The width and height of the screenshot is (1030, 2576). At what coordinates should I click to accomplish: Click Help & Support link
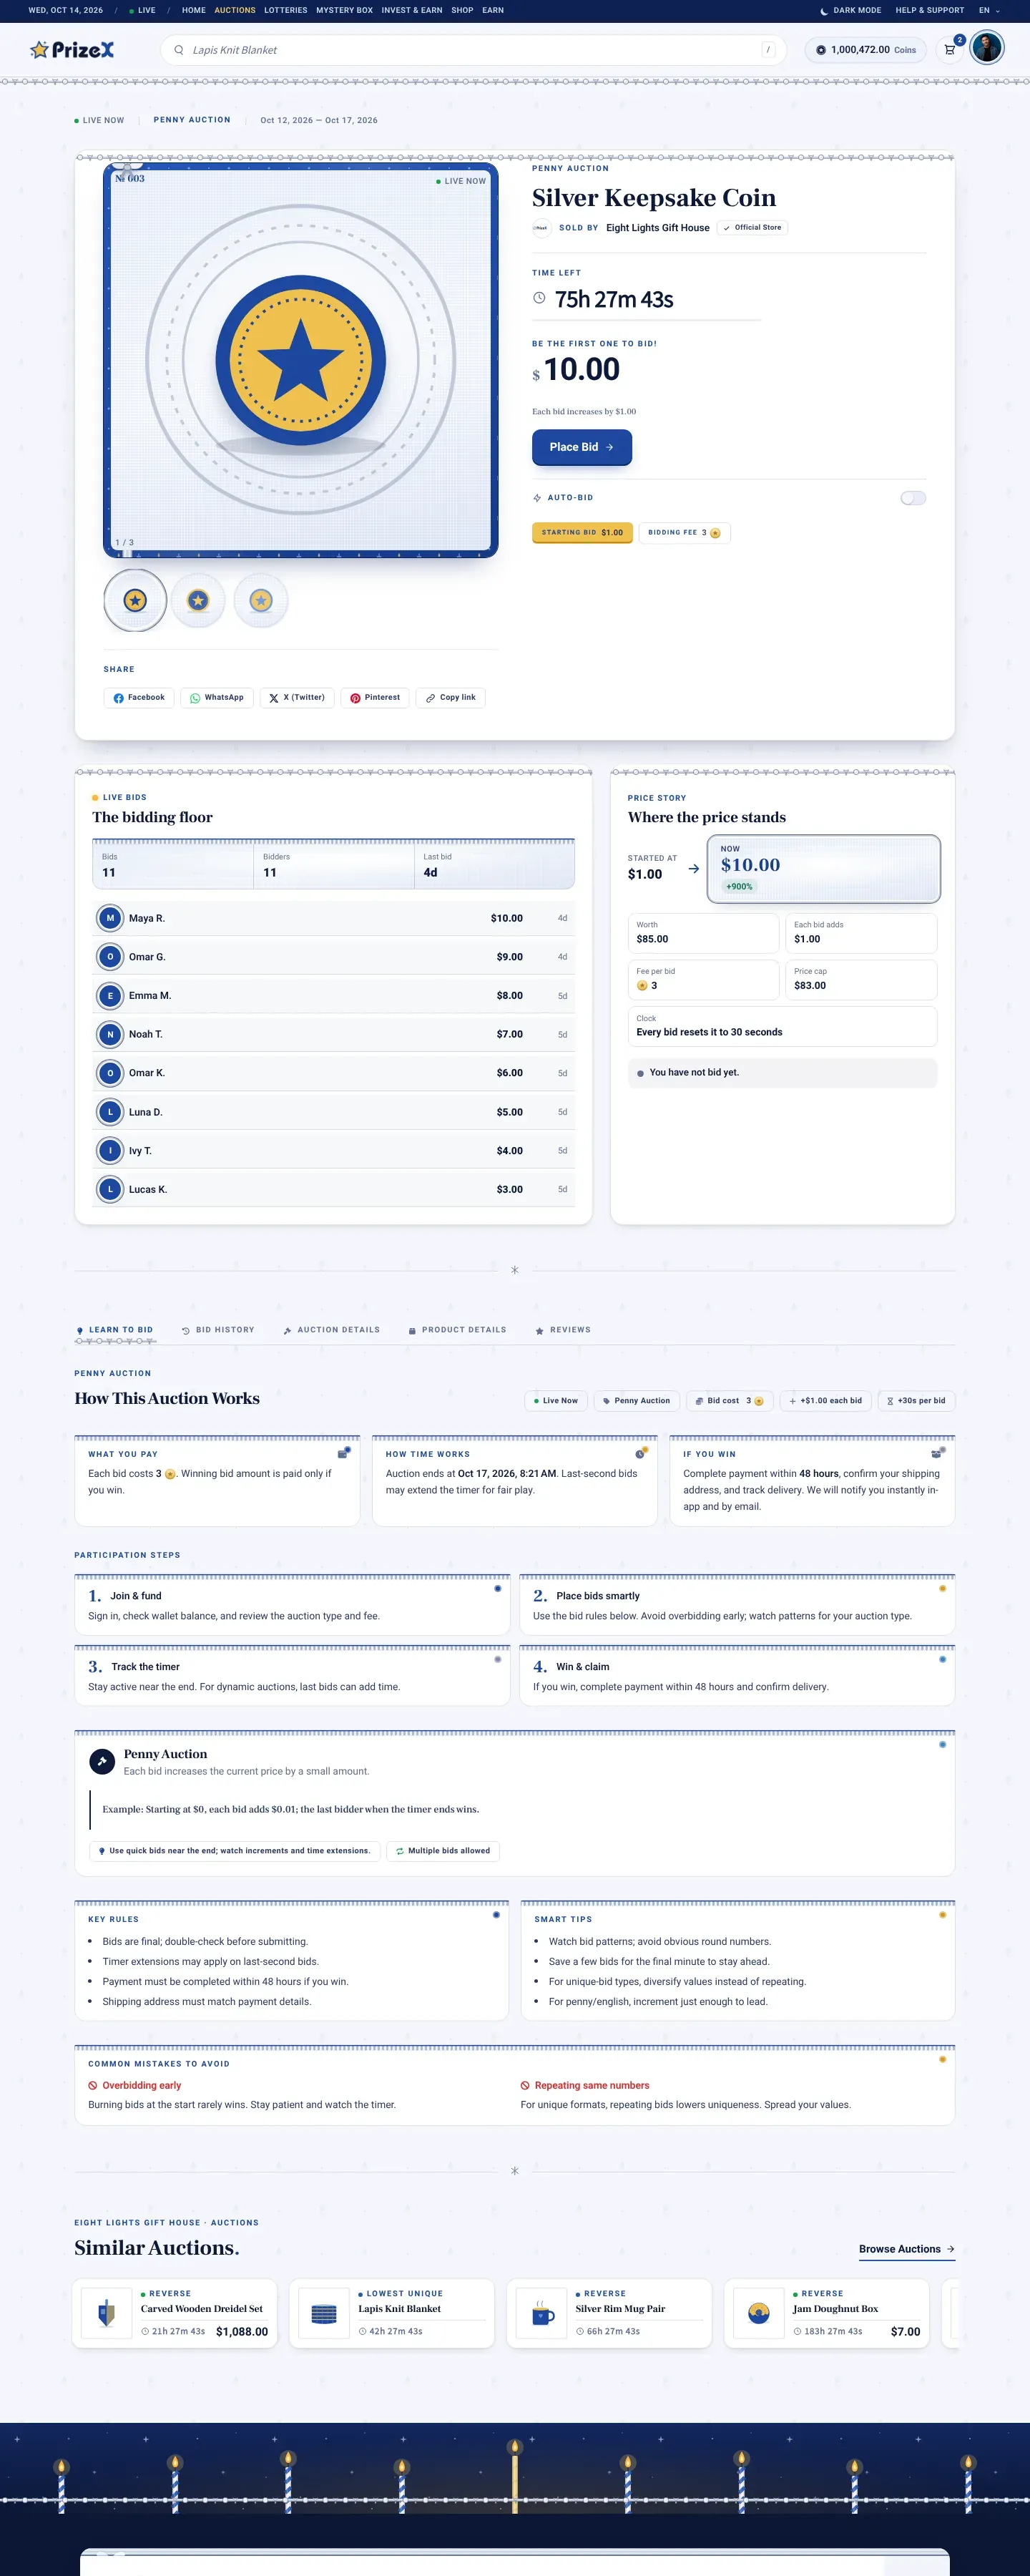point(930,10)
